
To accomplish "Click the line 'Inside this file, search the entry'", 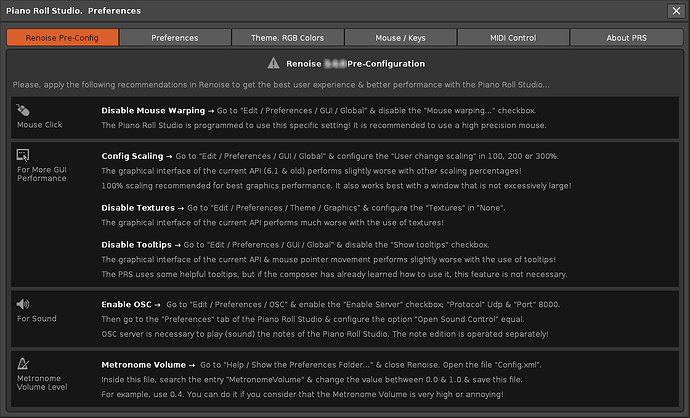I will point(312,379).
